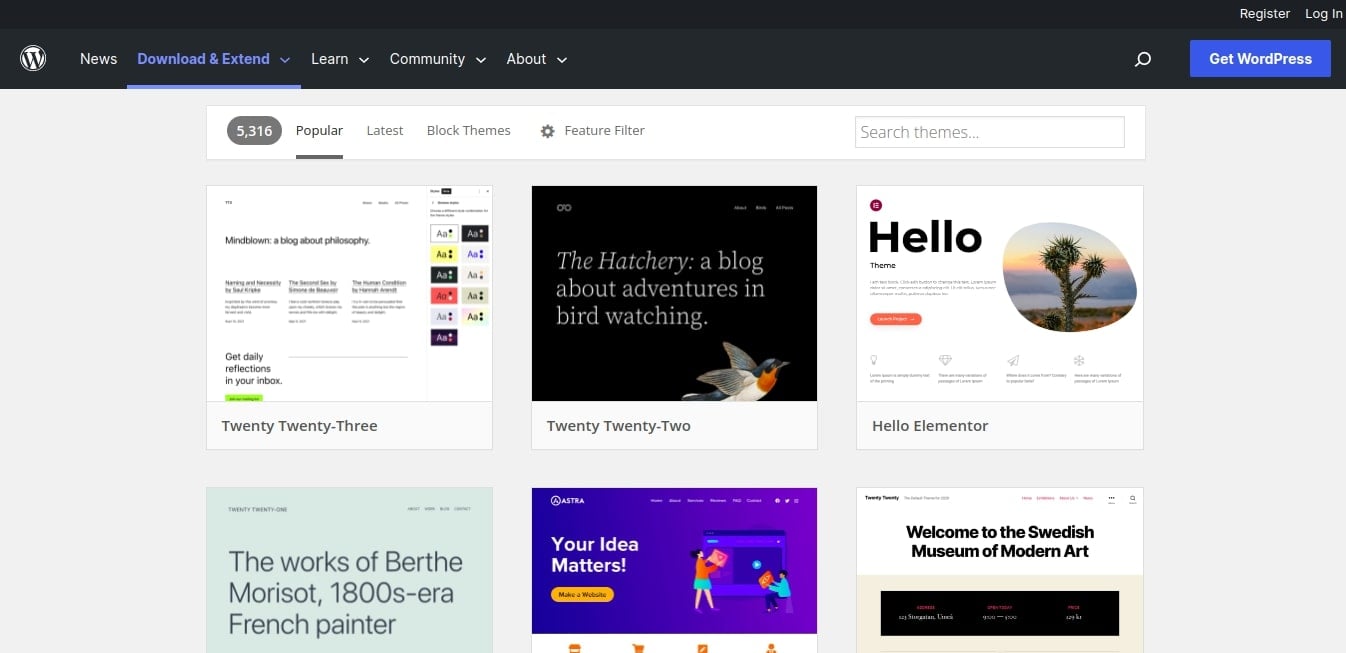Image resolution: width=1346 pixels, height=653 pixels.
Task: Expand the Community menu chevron
Action: (x=481, y=60)
